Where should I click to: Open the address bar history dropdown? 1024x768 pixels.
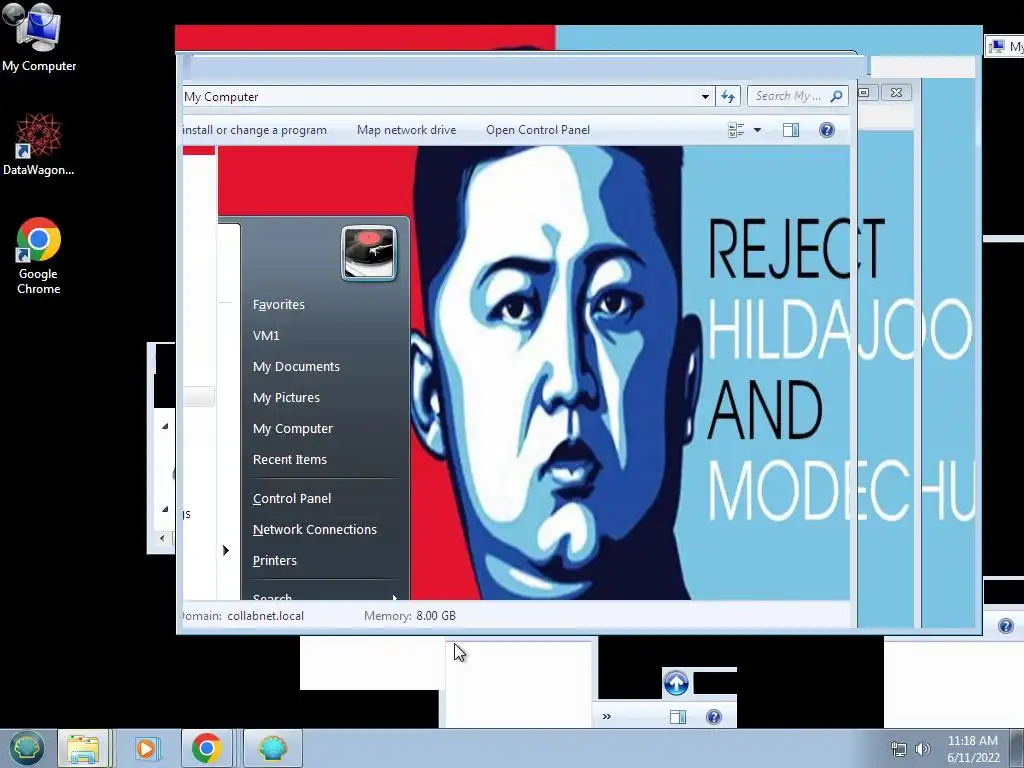(705, 97)
